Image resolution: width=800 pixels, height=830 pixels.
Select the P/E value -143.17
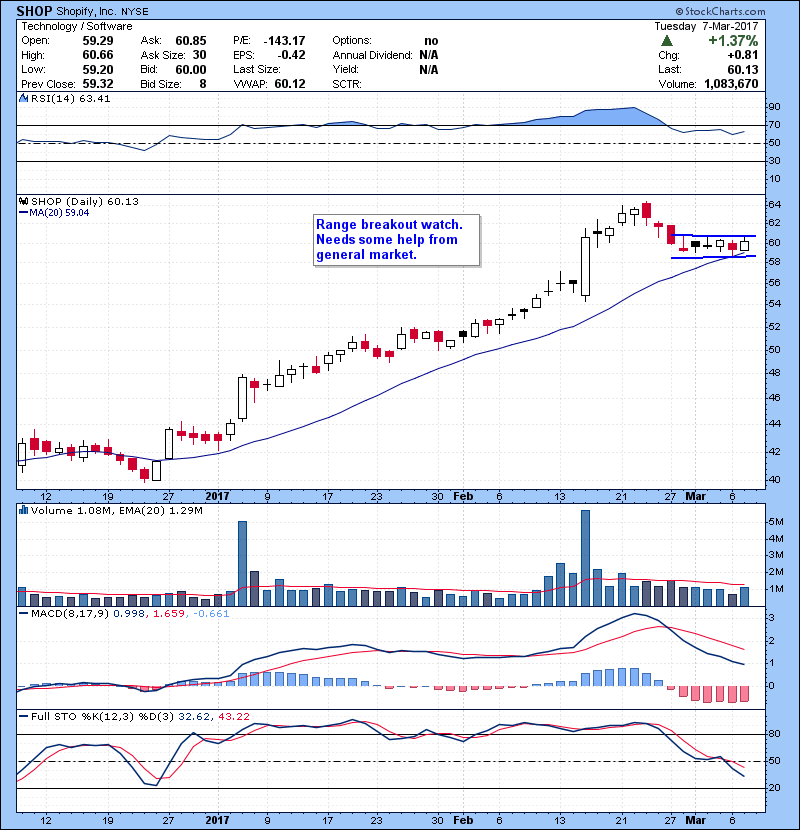tap(284, 41)
